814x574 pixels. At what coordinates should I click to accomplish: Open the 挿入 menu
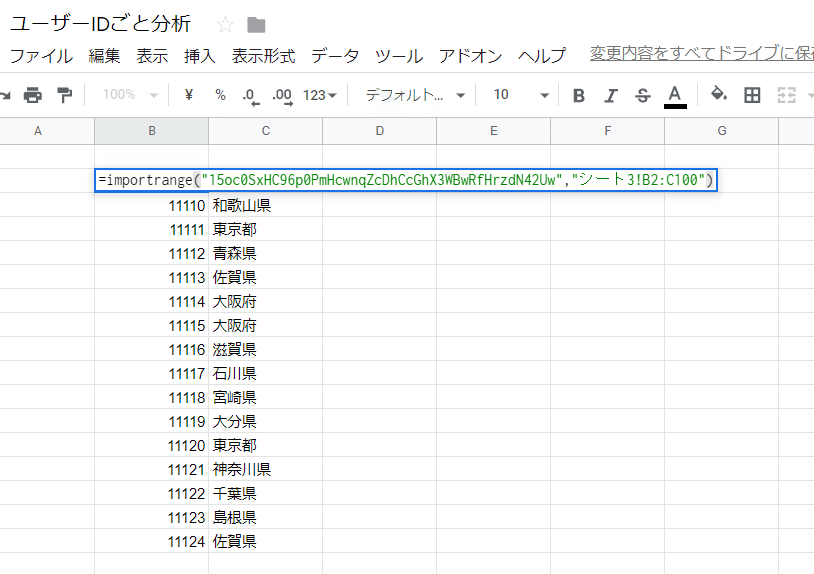coord(200,56)
